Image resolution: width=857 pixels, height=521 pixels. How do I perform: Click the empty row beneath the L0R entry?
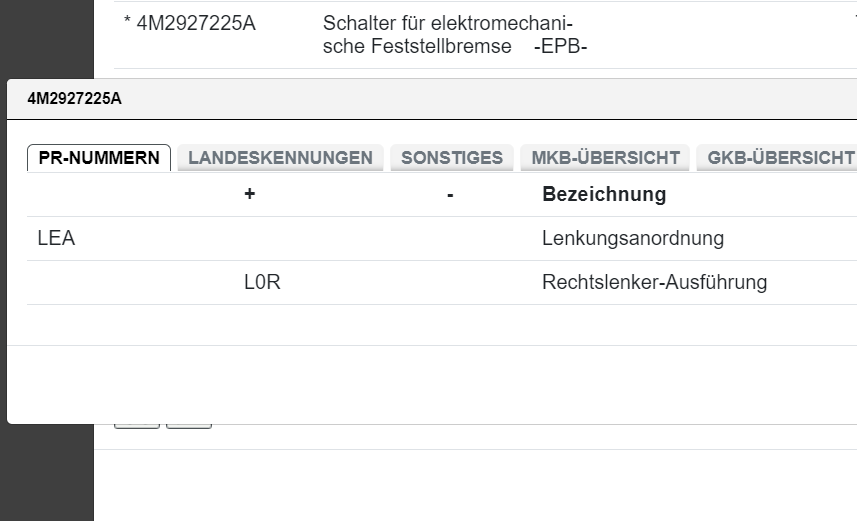(440, 325)
